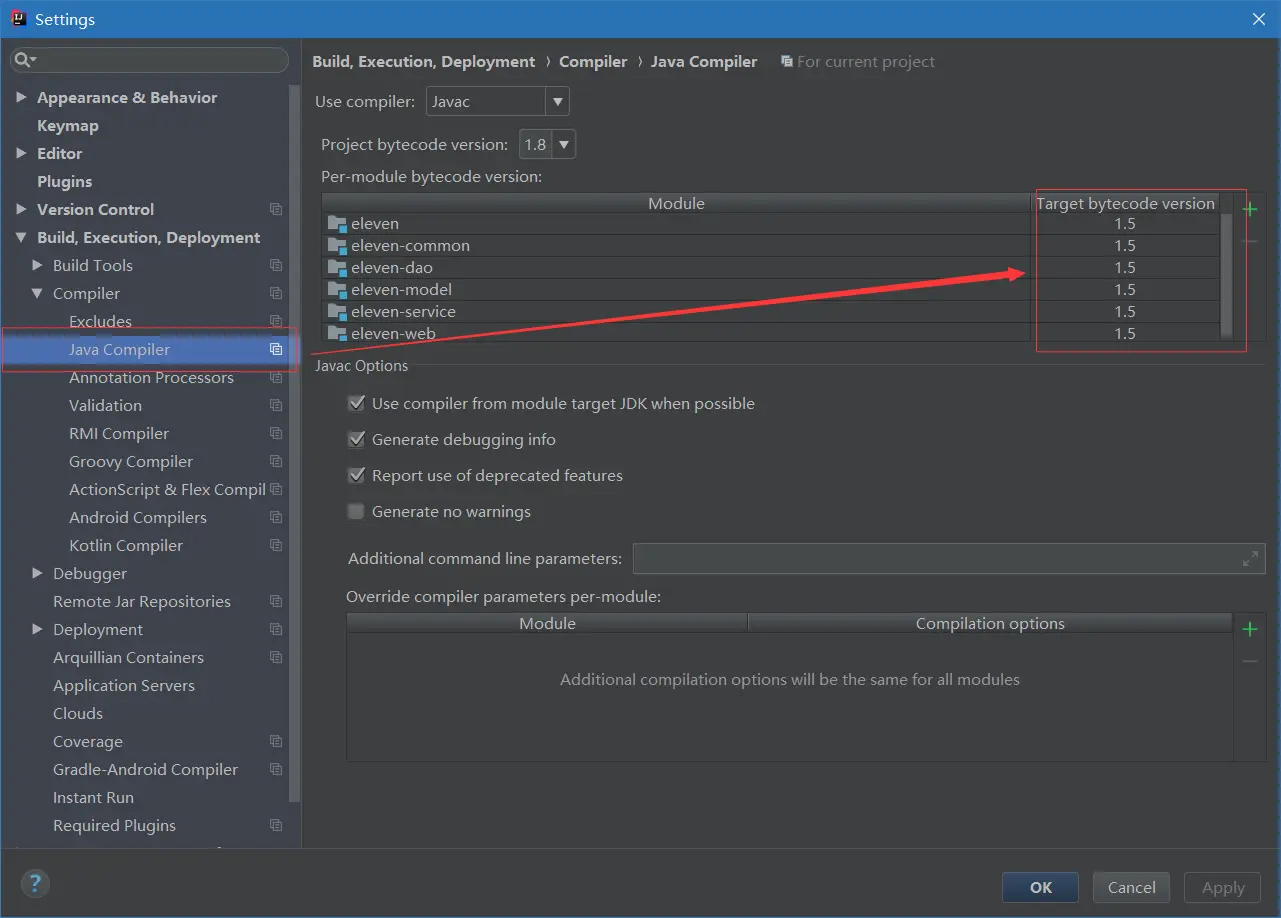The image size is (1281, 918).
Task: Open the Clouds settings page
Action: 78,714
